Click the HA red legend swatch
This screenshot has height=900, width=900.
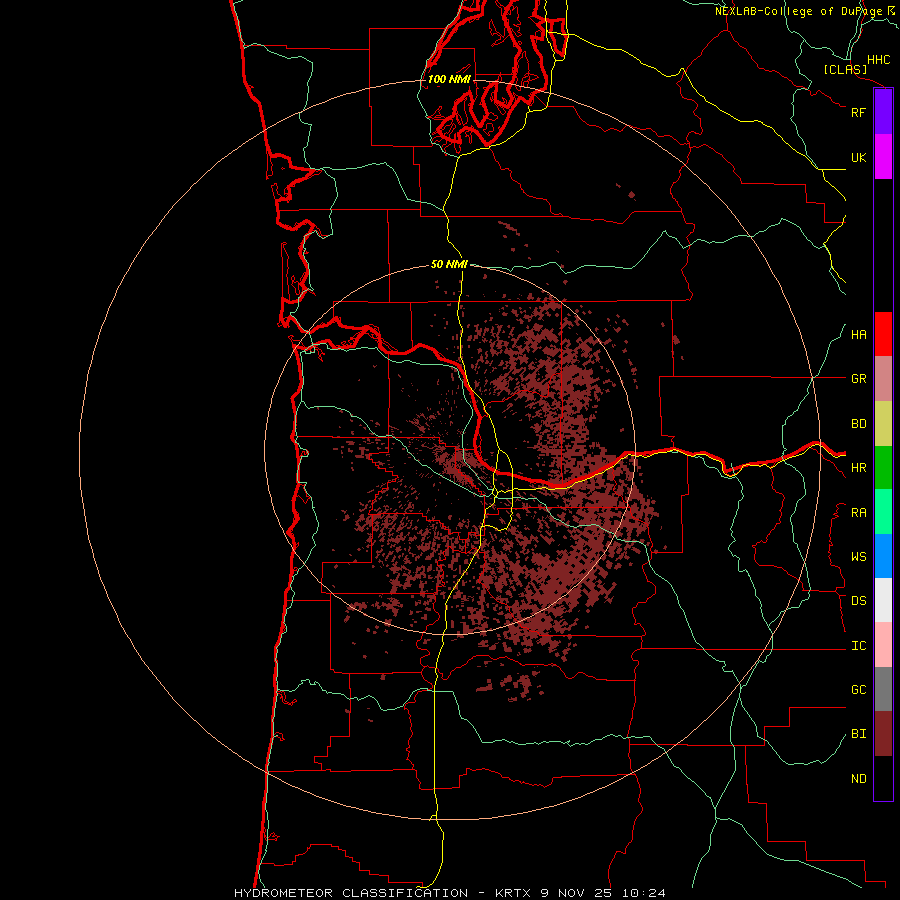883,334
